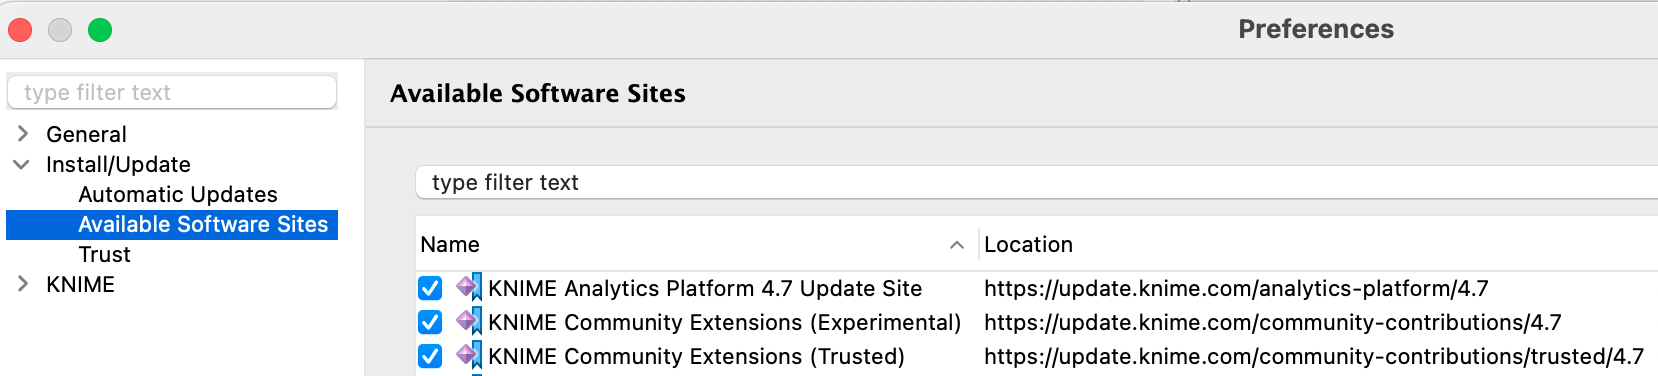Viewport: 1658px width, 376px height.
Task: Focus the software sites filter field
Action: tap(1036, 182)
